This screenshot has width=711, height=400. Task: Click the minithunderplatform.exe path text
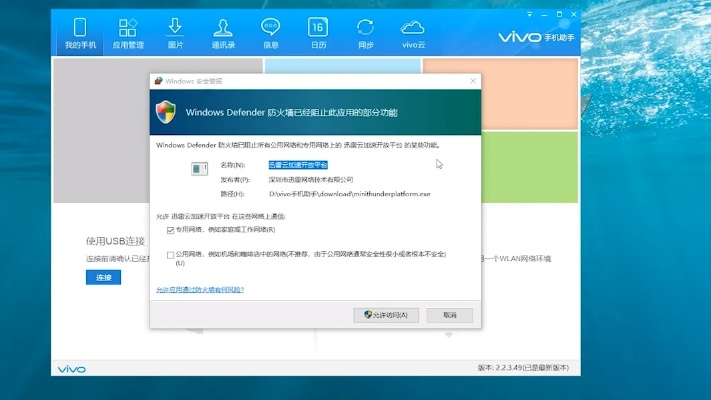350,194
